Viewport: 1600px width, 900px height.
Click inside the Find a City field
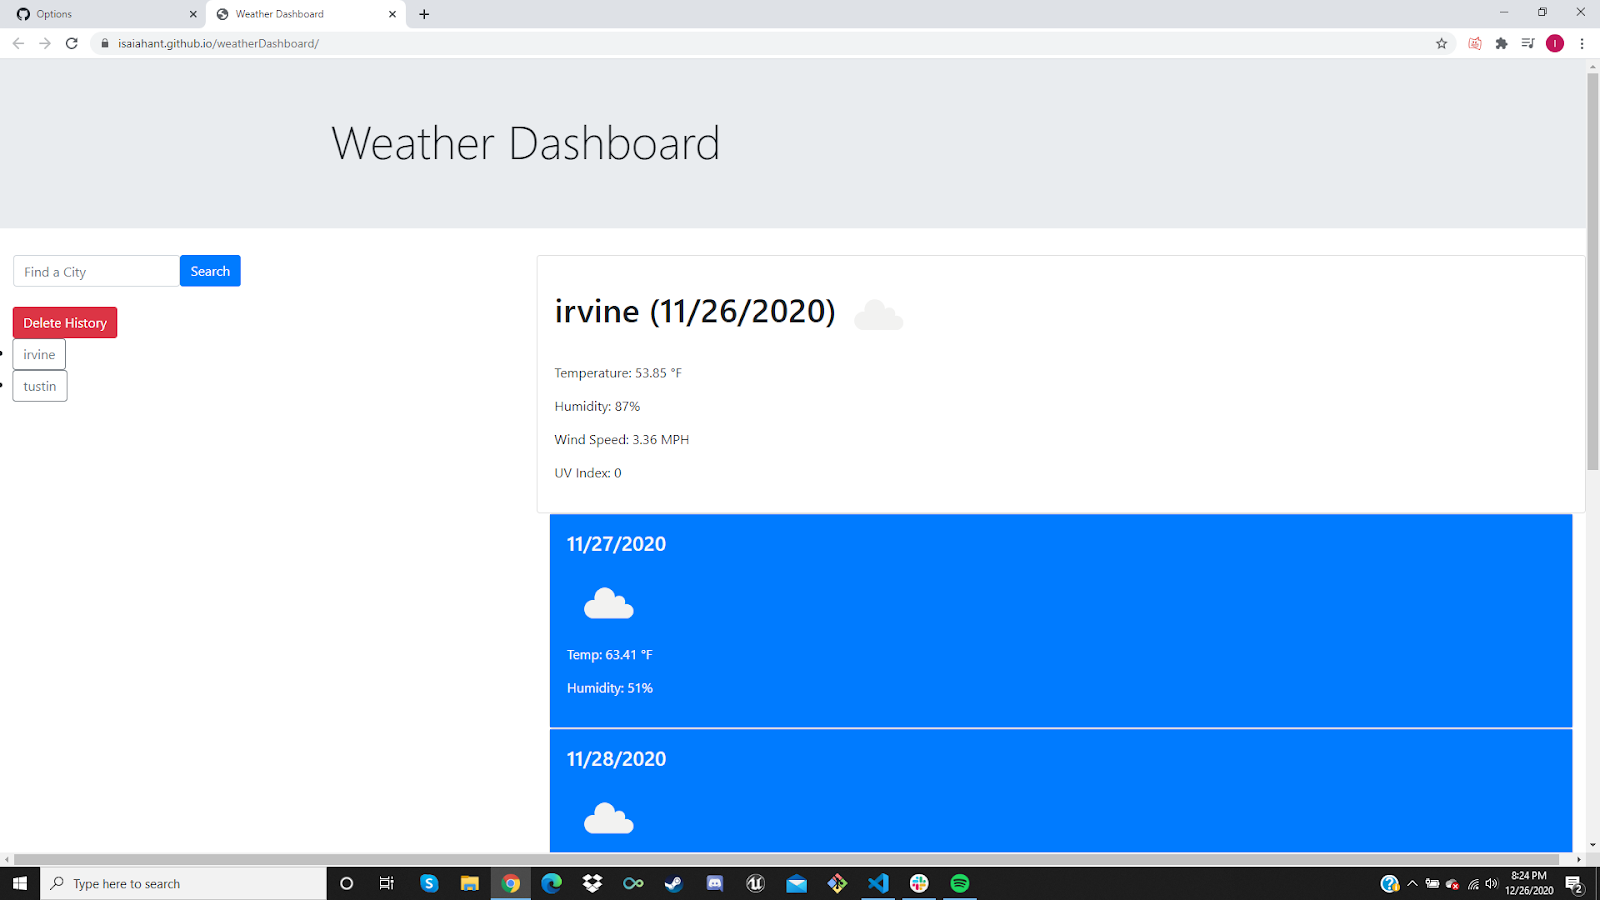(x=95, y=271)
